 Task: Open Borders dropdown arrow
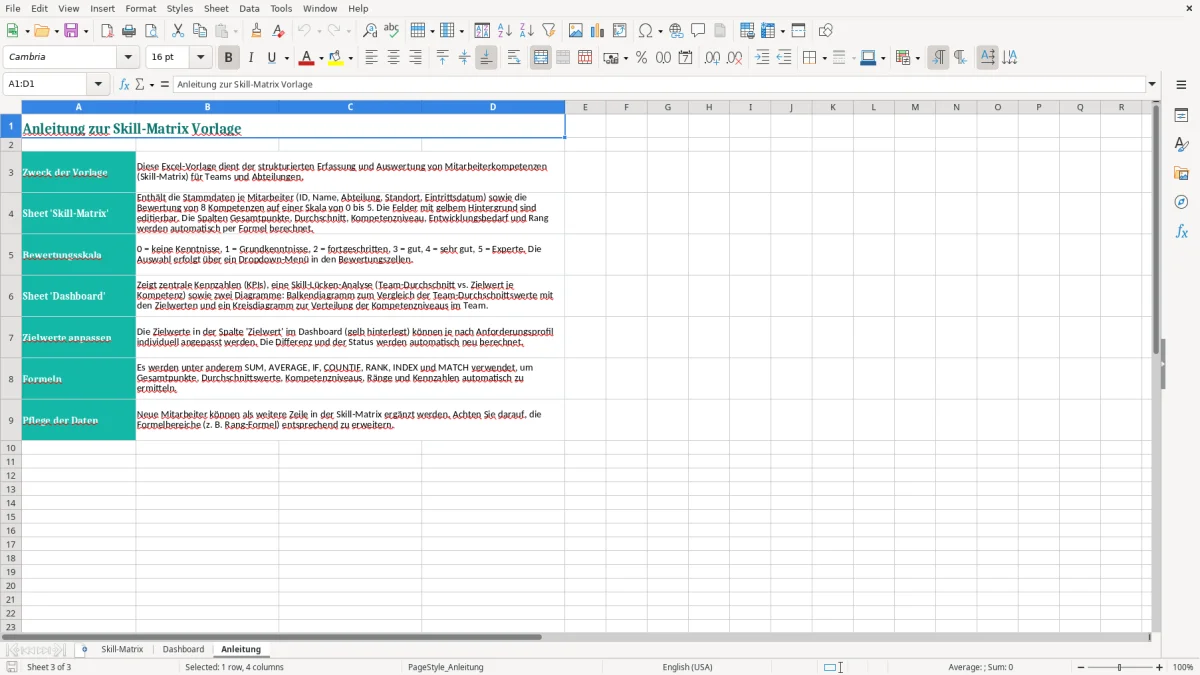coord(824,58)
